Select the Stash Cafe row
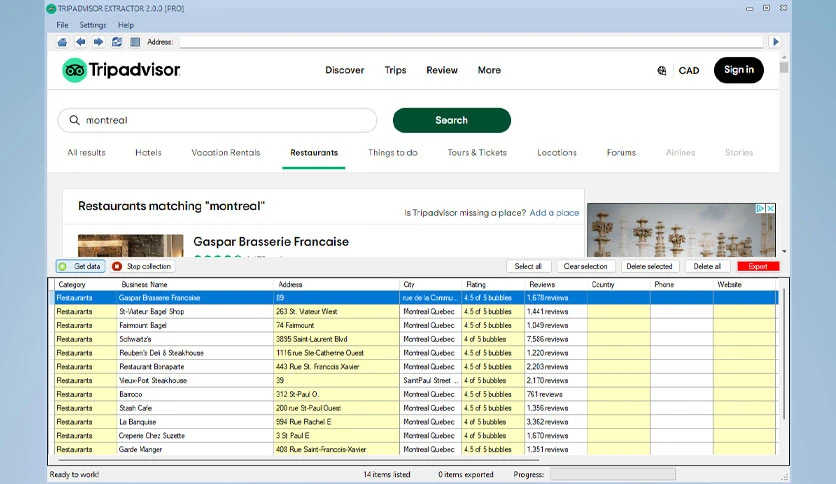Image resolution: width=836 pixels, height=484 pixels. click(x=415, y=408)
